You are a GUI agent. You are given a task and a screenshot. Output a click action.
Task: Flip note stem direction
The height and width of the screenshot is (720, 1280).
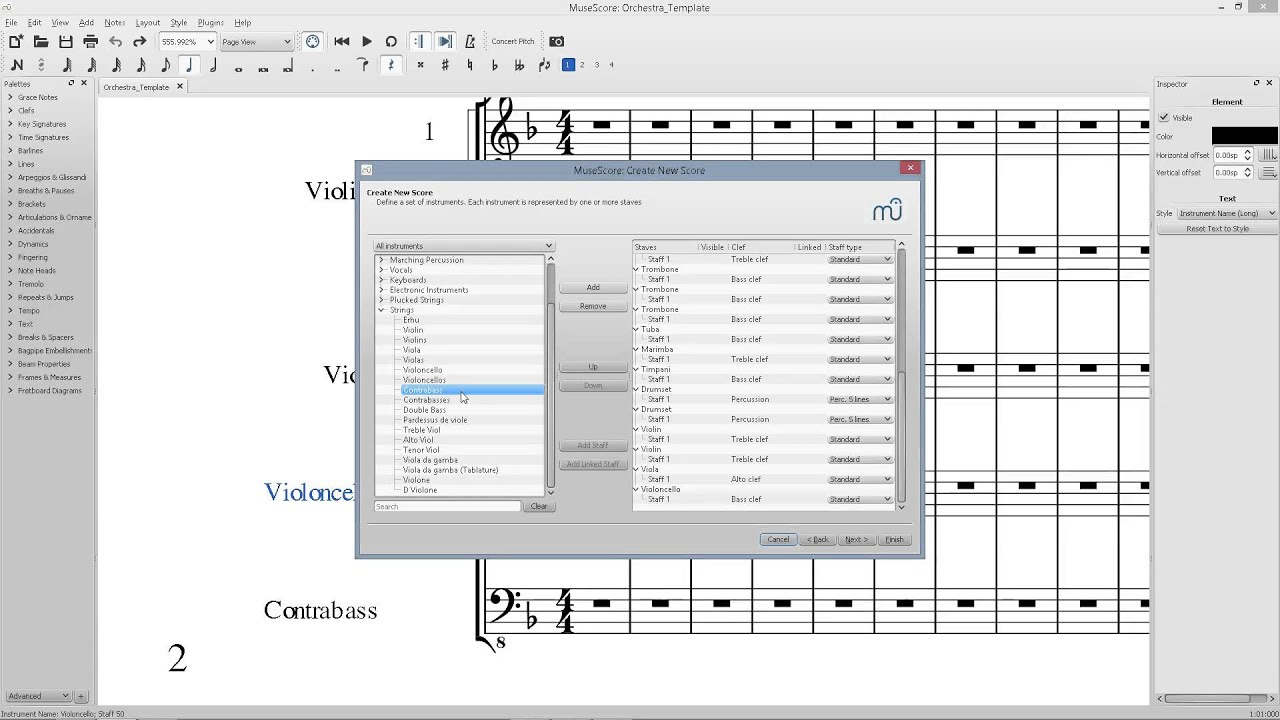pyautogui.click(x=544, y=65)
